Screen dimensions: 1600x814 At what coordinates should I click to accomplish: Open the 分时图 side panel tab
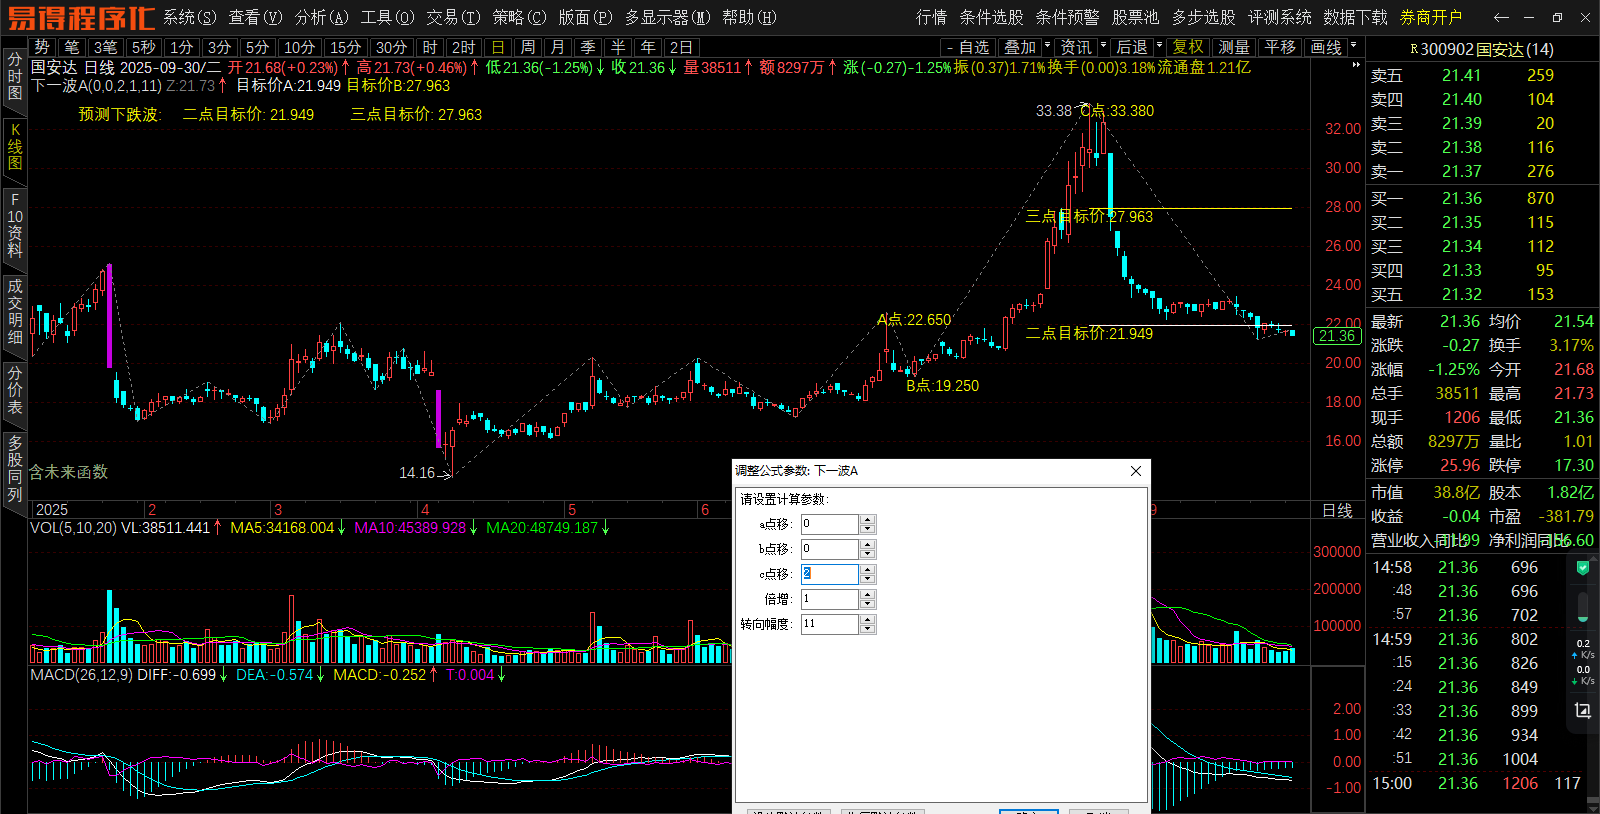pos(14,76)
